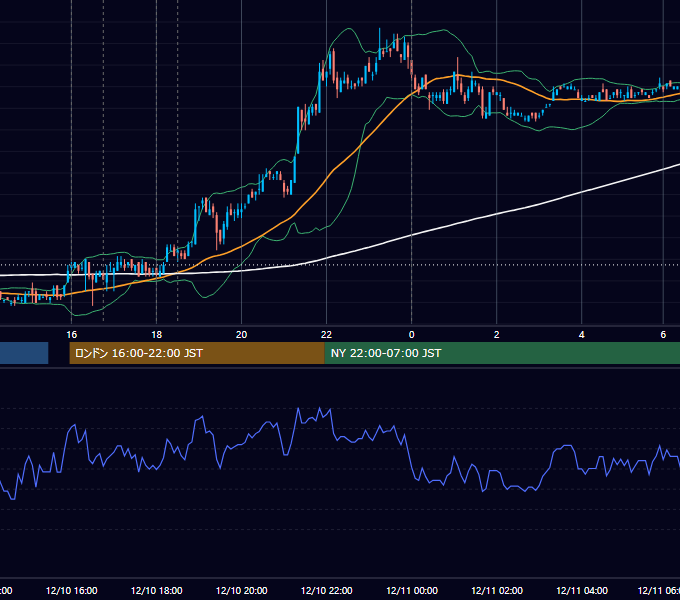Click the 16 hour label on chart axis

coord(72,335)
